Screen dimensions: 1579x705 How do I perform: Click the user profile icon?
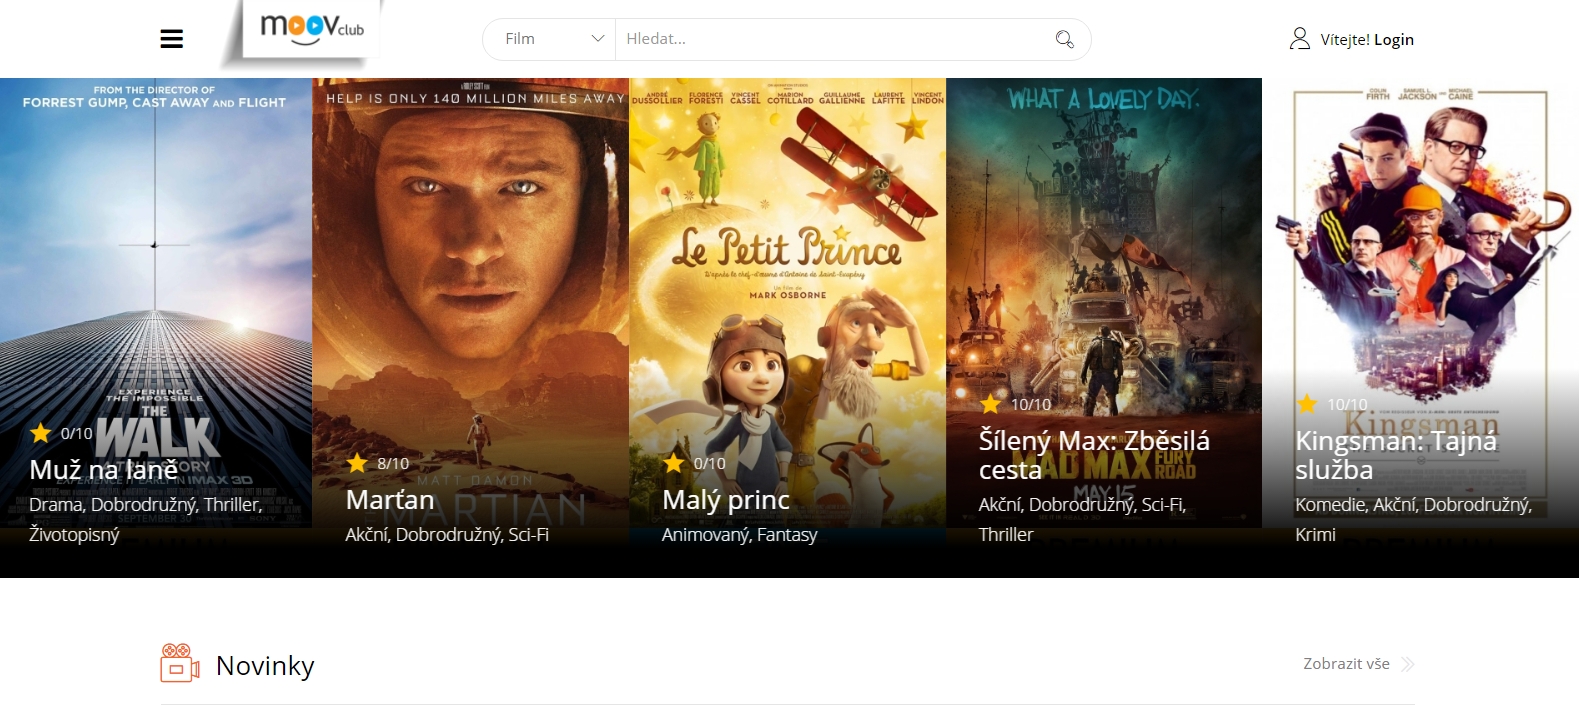point(1299,39)
